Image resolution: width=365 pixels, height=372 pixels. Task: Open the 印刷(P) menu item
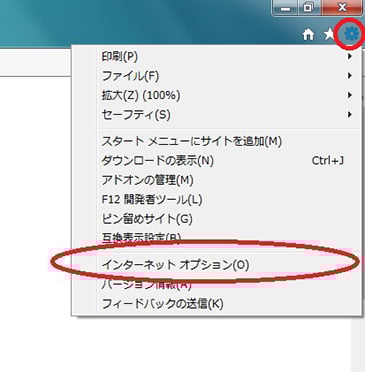(x=217, y=56)
